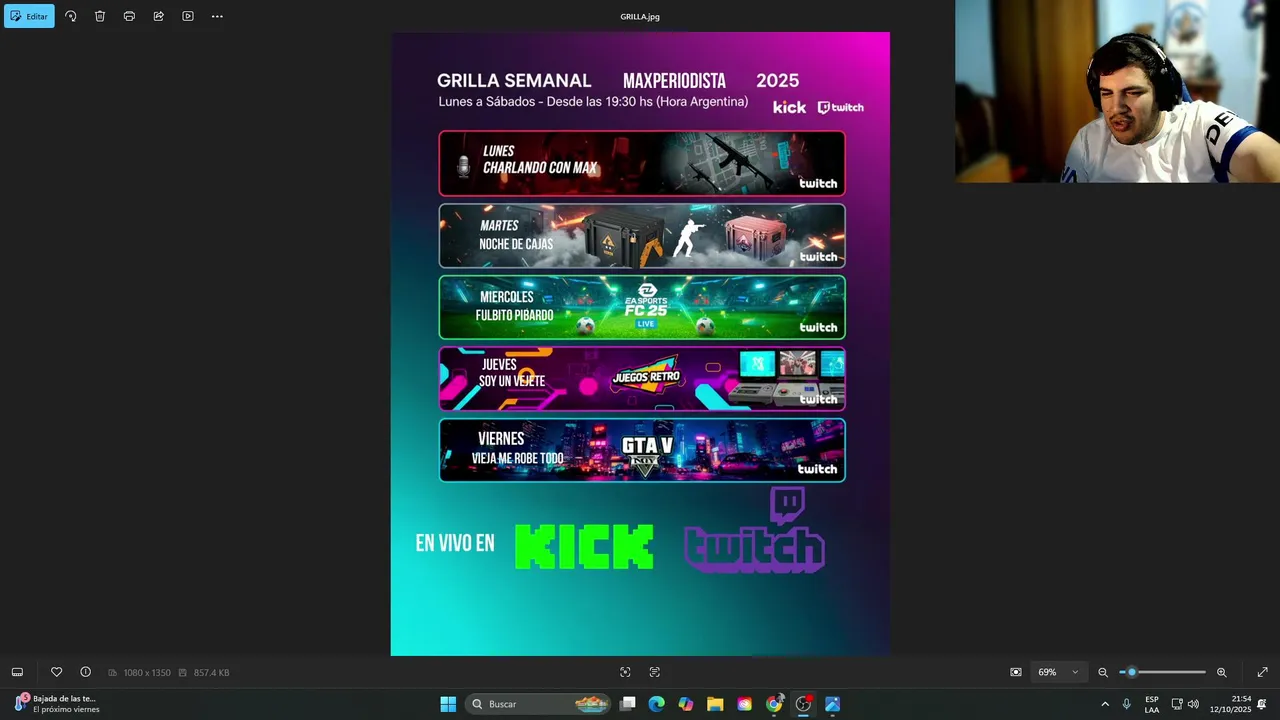Image resolution: width=1280 pixels, height=720 pixels.
Task: Rotate the image with the rotate icon
Action: coord(70,16)
